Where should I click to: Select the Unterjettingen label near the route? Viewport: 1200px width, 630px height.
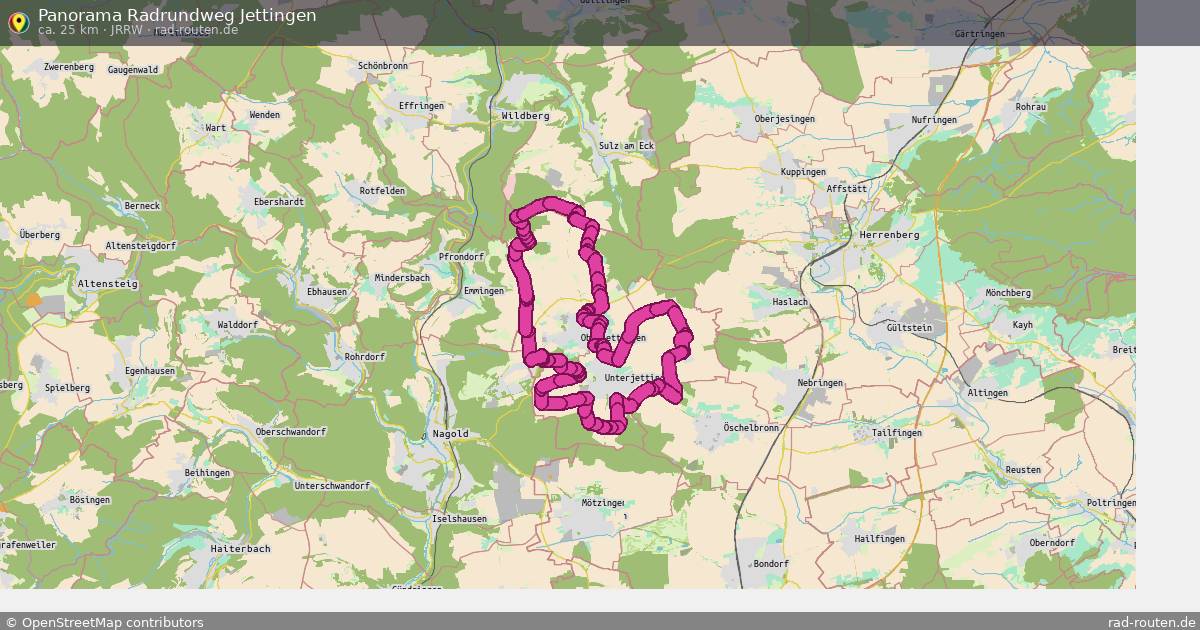tap(633, 378)
